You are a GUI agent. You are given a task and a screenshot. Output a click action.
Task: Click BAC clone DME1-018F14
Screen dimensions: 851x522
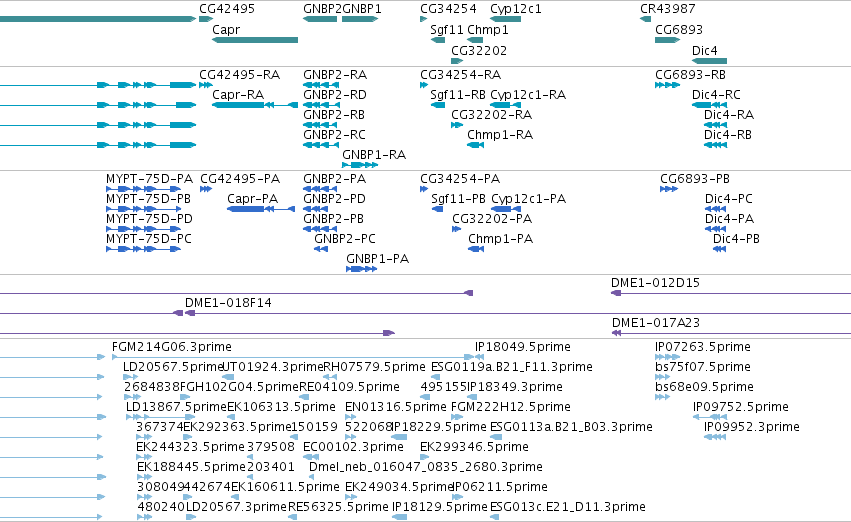tap(228, 303)
